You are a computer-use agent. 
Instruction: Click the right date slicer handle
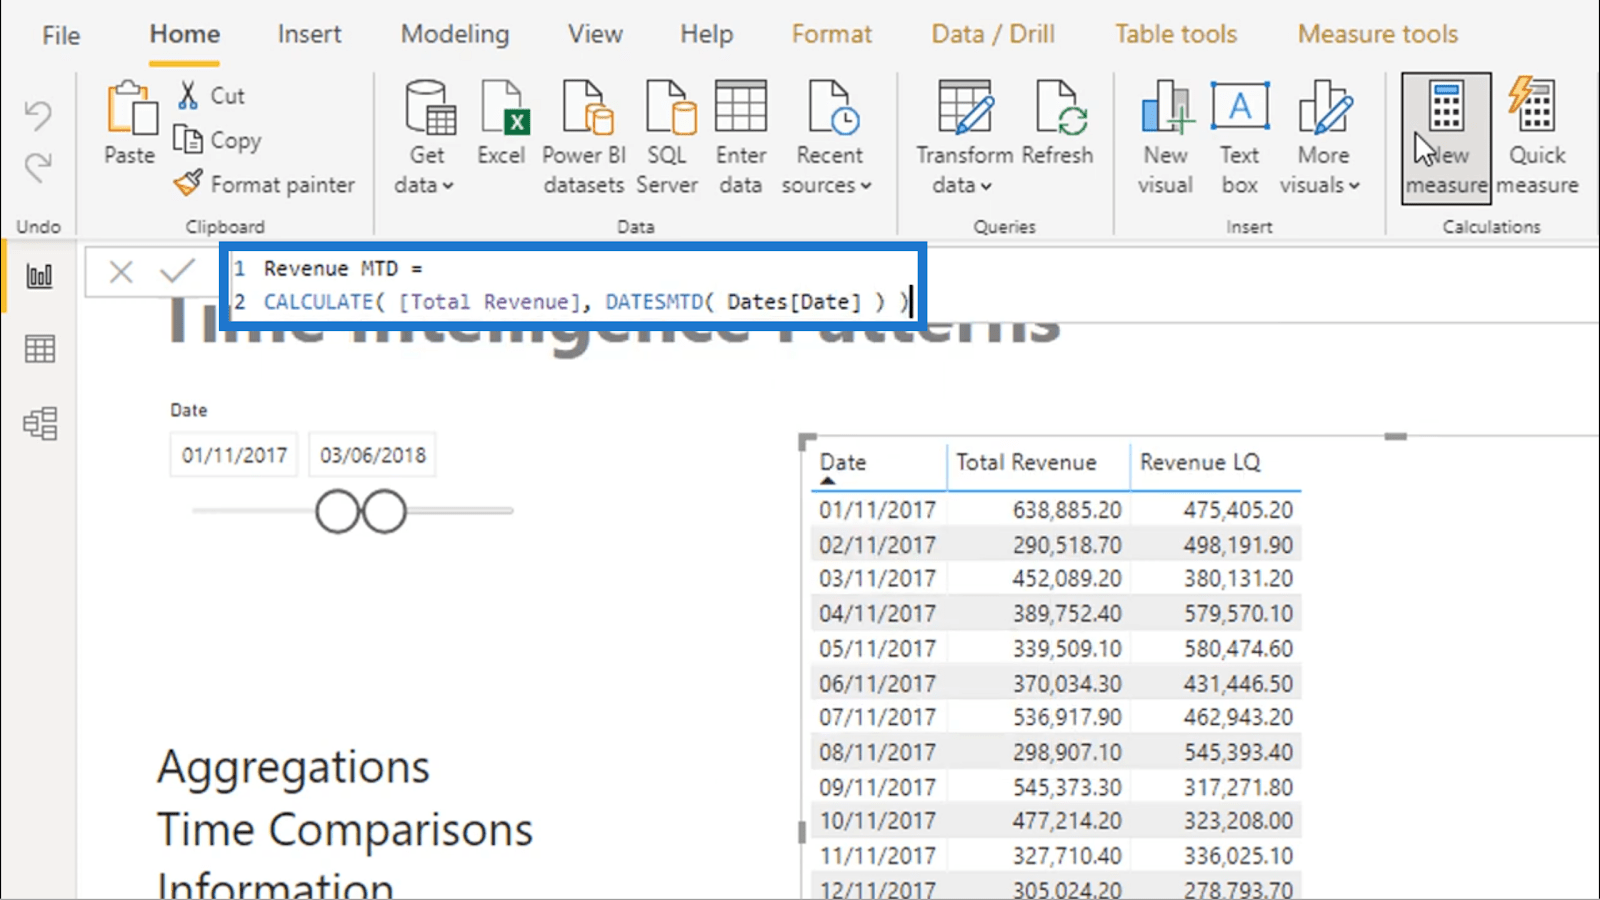384,511
